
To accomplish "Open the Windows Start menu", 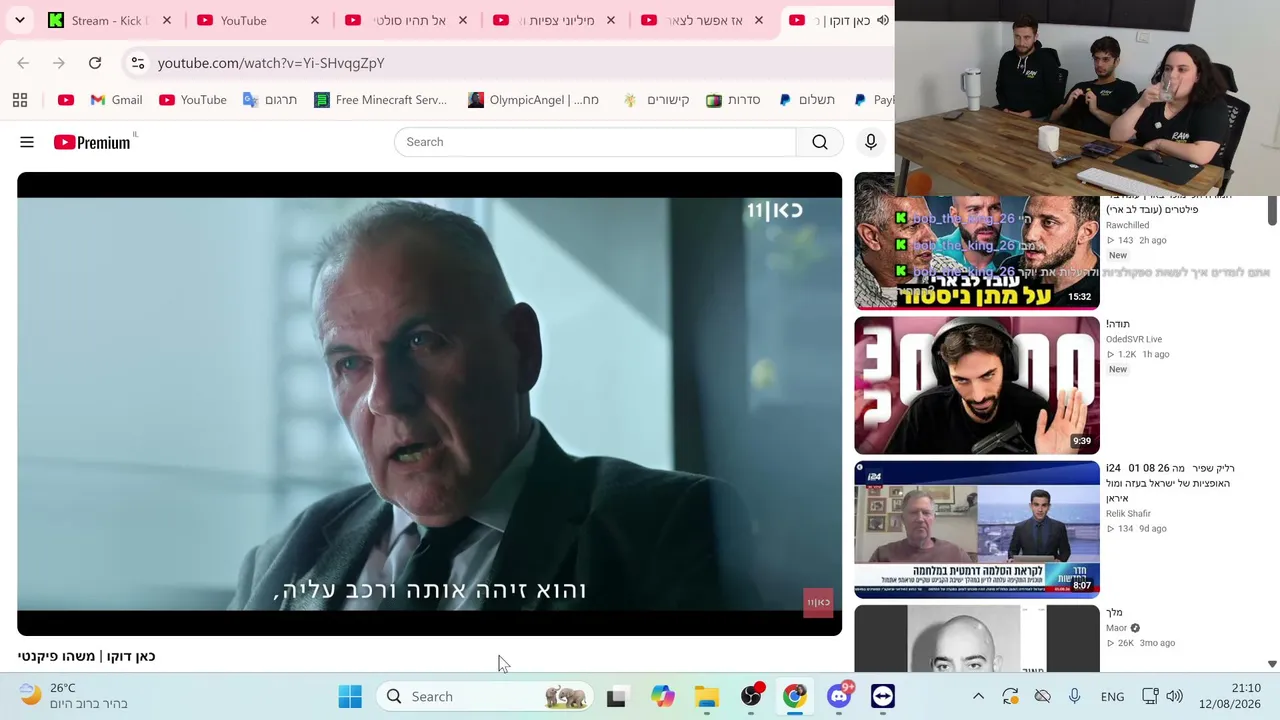I will tap(350, 696).
